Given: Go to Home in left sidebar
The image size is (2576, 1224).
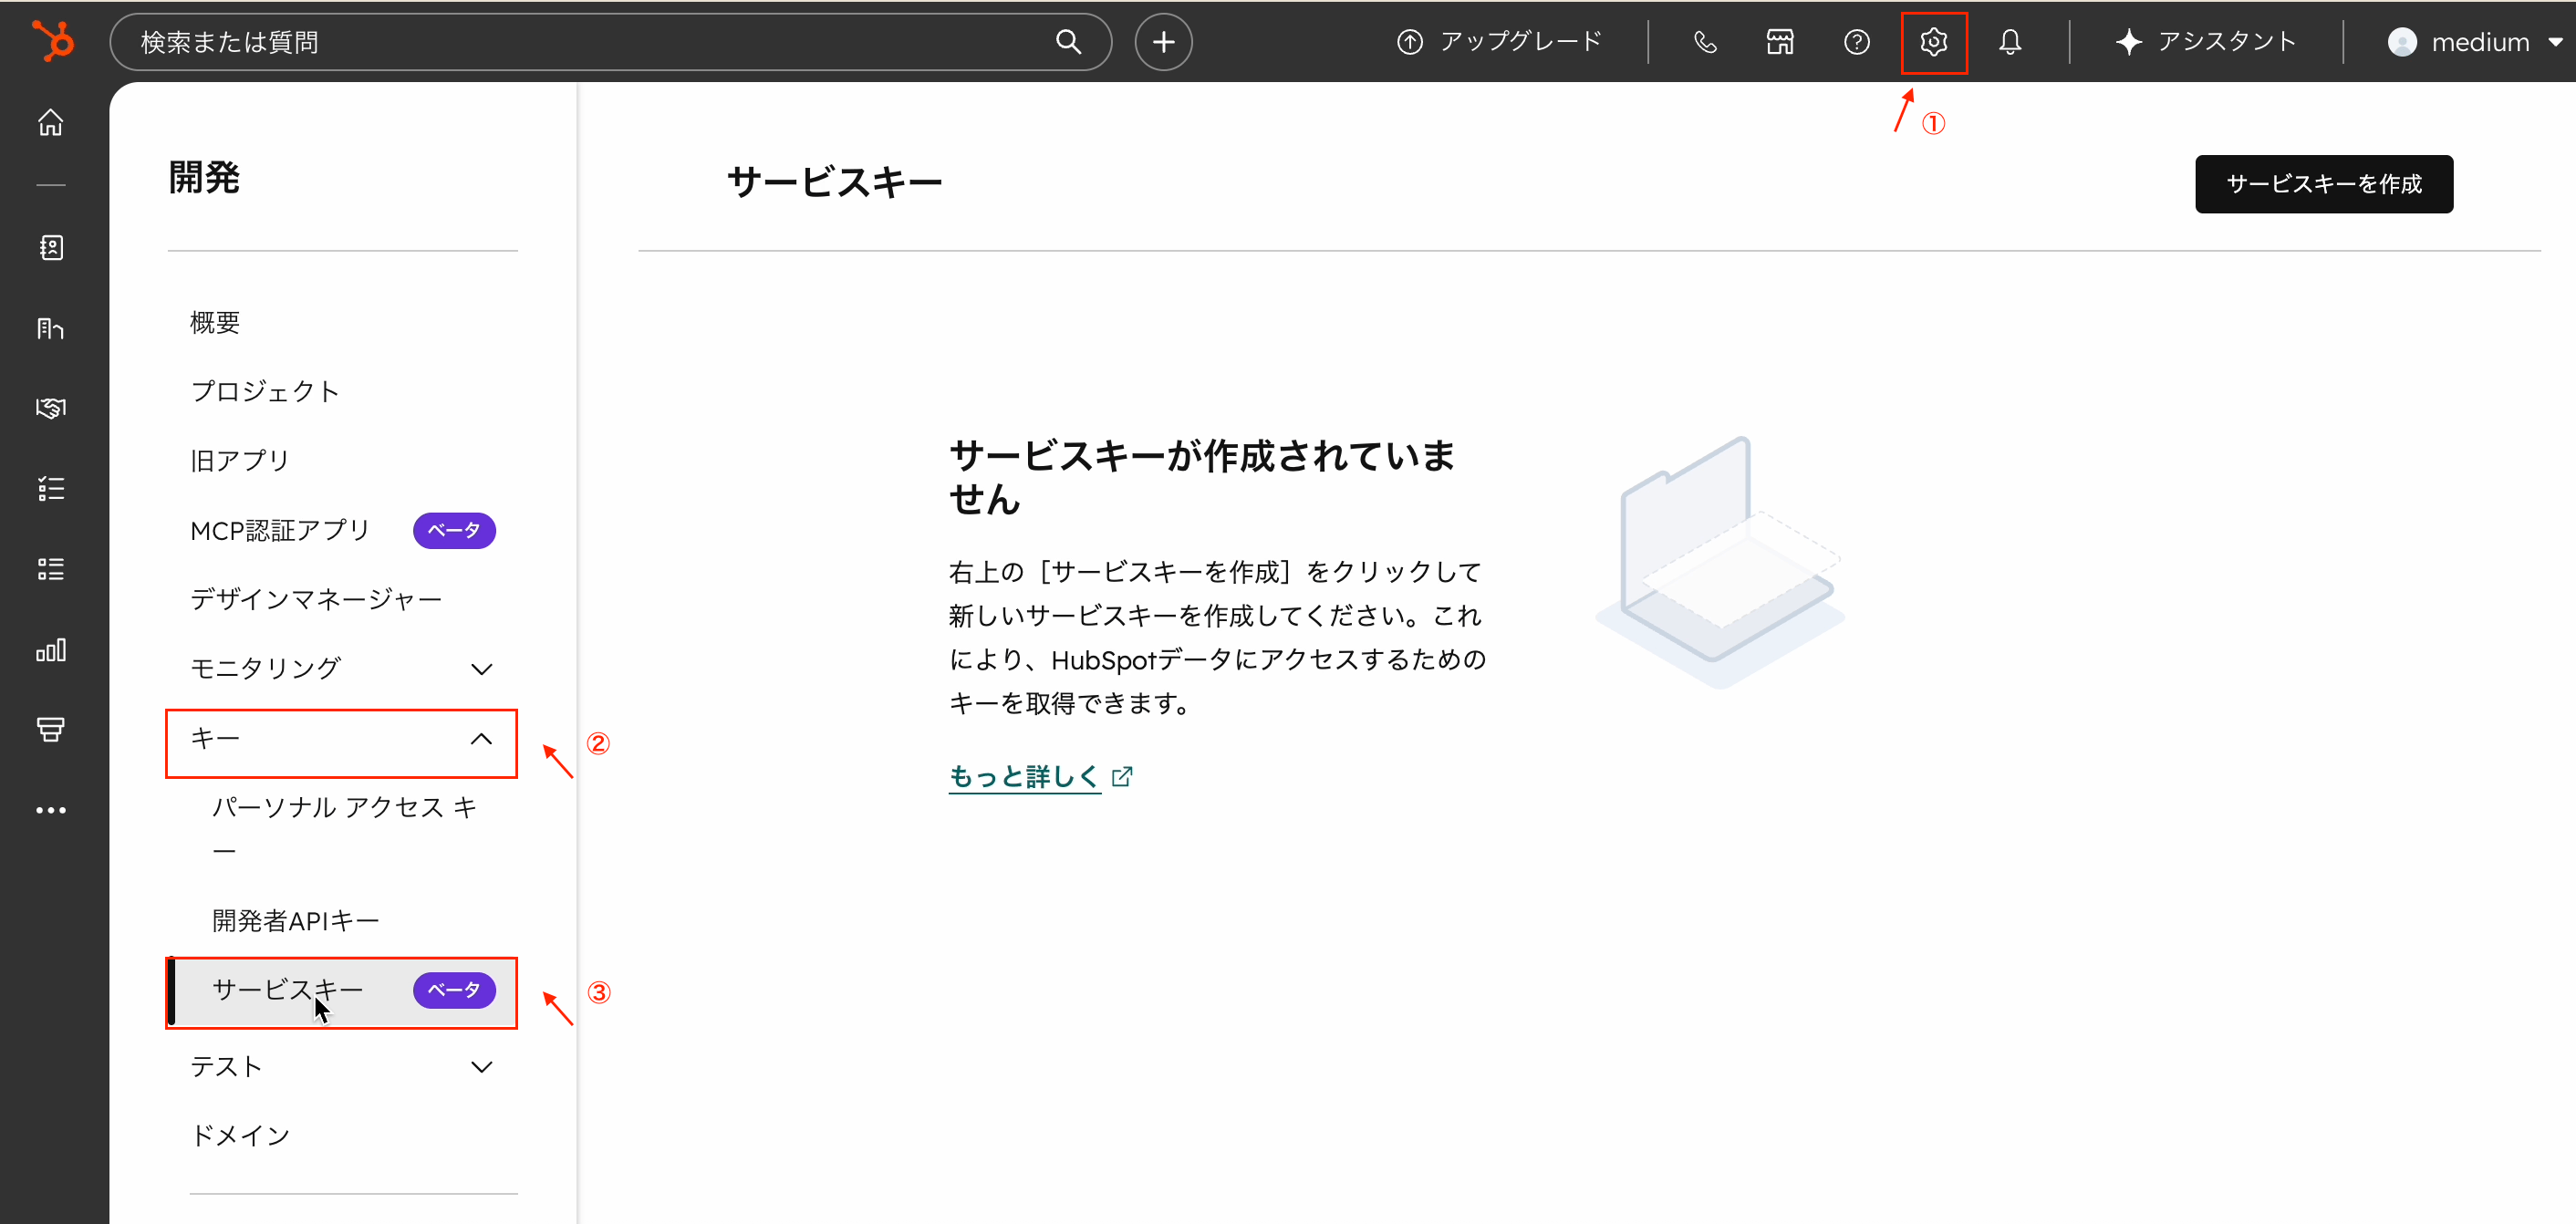Looking at the screenshot, I should [x=51, y=122].
